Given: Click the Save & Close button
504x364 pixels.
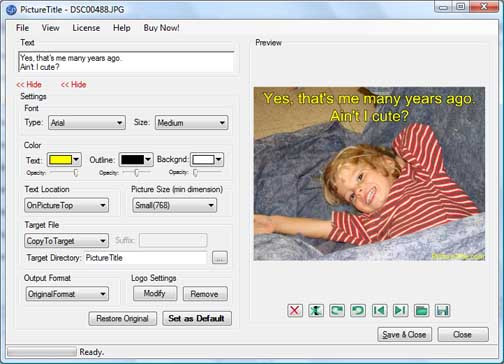Looking at the screenshot, I should [x=404, y=334].
